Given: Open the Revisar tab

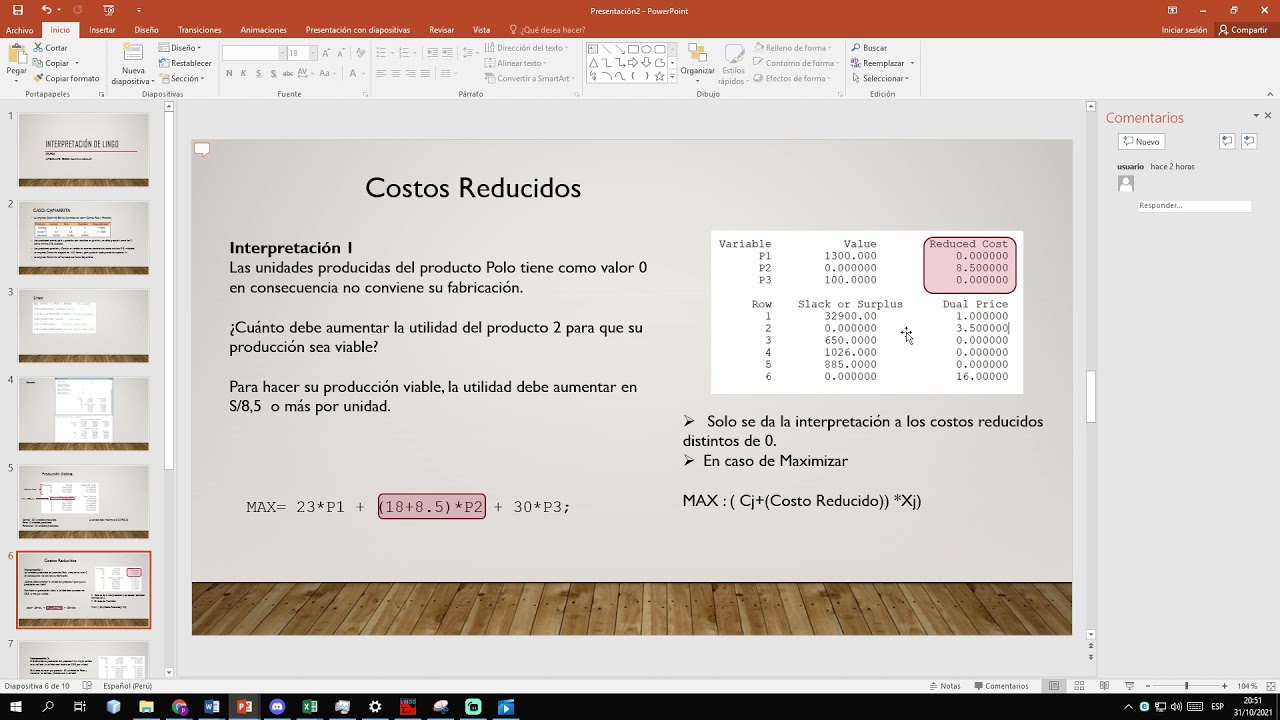Looking at the screenshot, I should [x=441, y=30].
